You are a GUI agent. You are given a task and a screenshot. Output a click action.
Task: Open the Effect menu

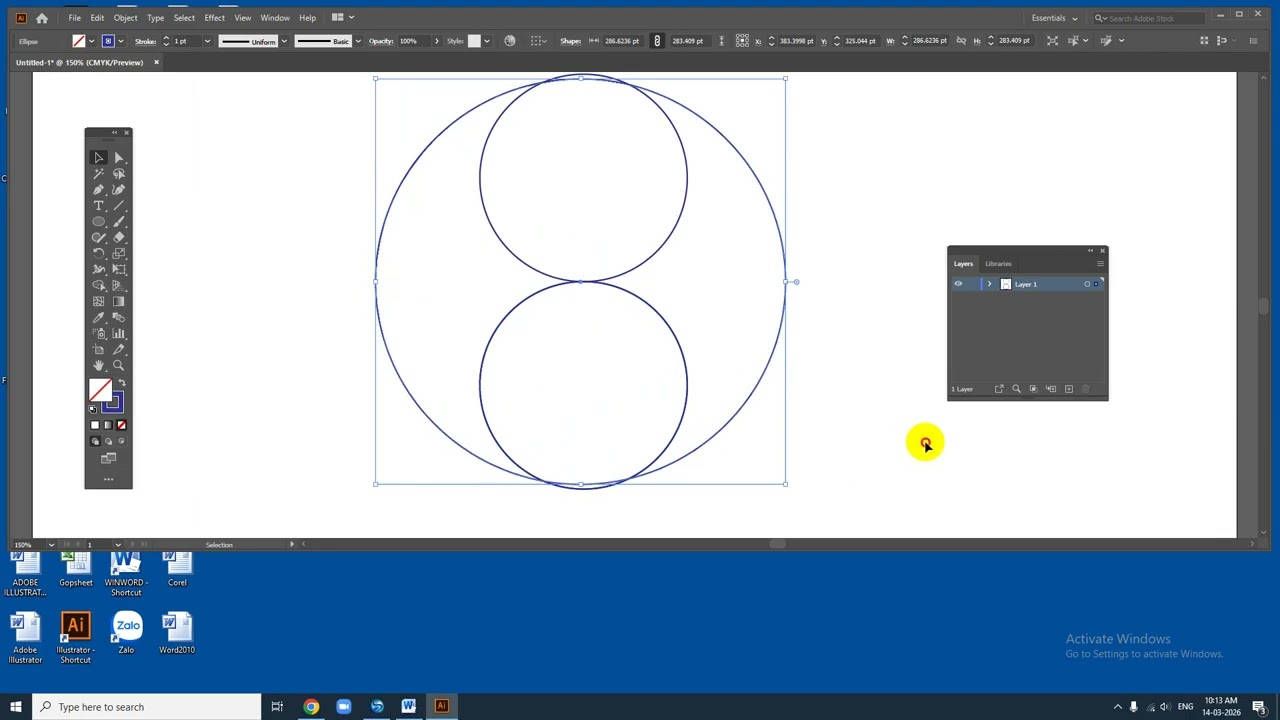click(x=214, y=18)
